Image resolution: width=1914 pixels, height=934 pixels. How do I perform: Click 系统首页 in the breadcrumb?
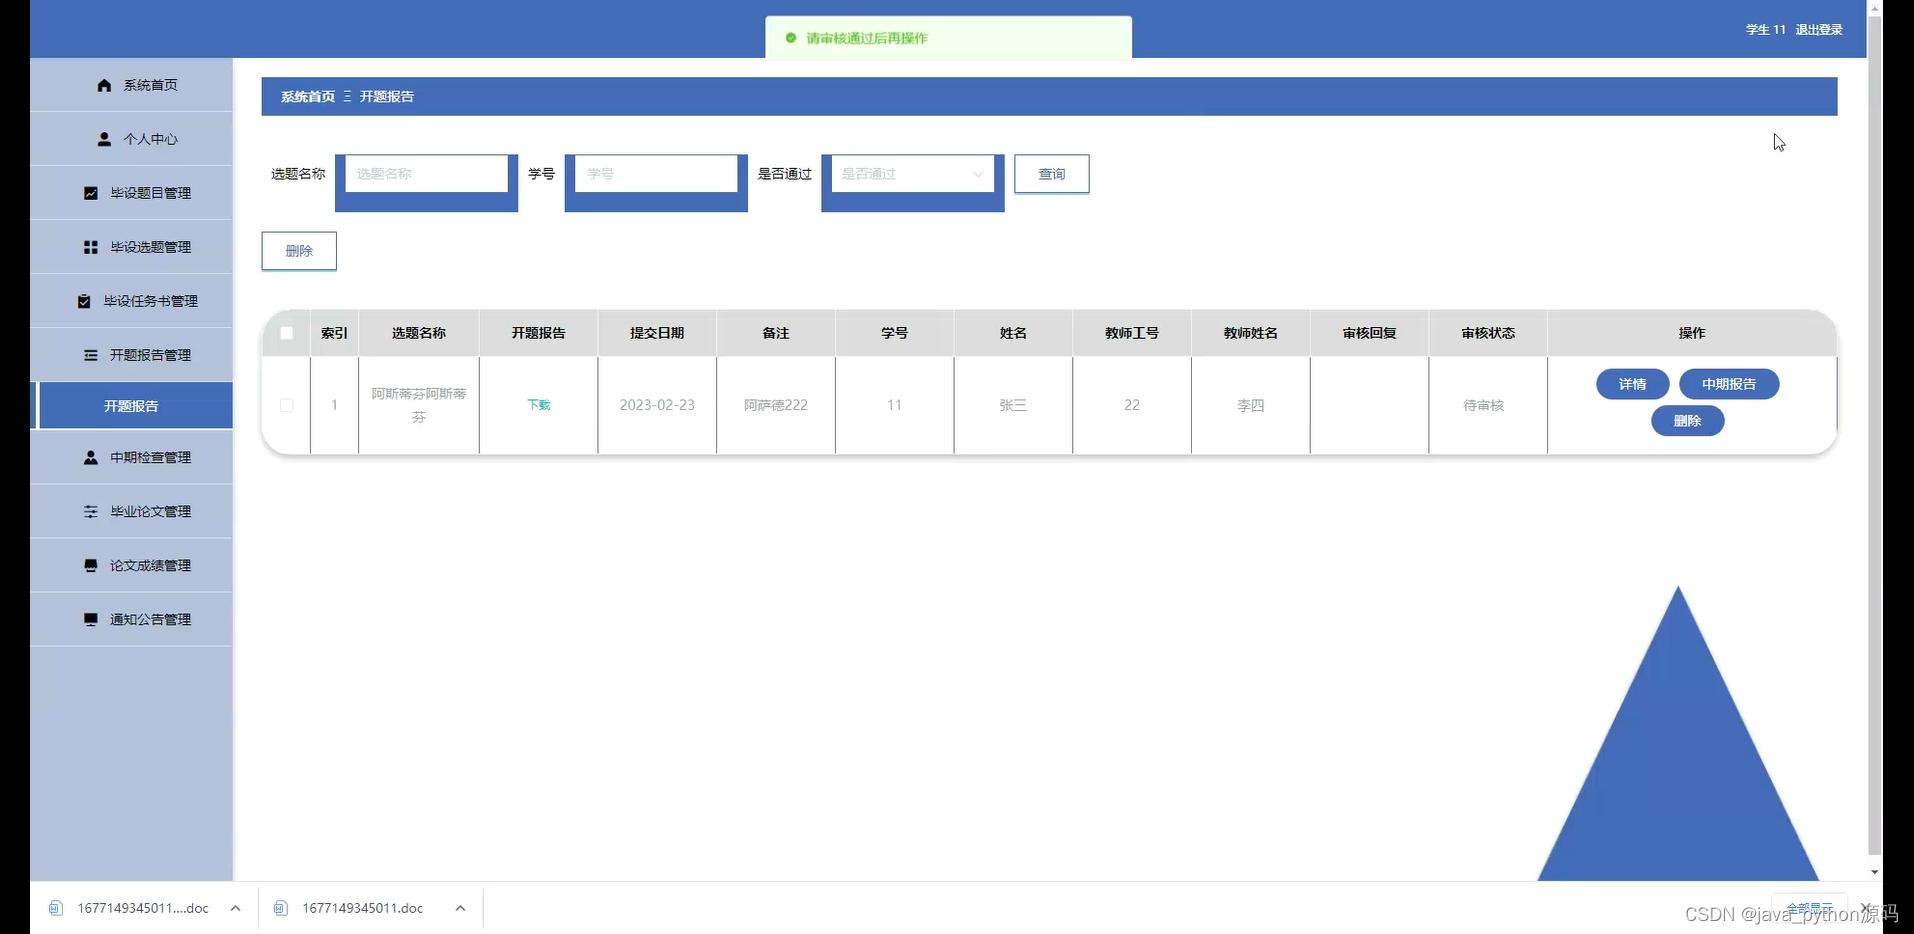coord(308,97)
